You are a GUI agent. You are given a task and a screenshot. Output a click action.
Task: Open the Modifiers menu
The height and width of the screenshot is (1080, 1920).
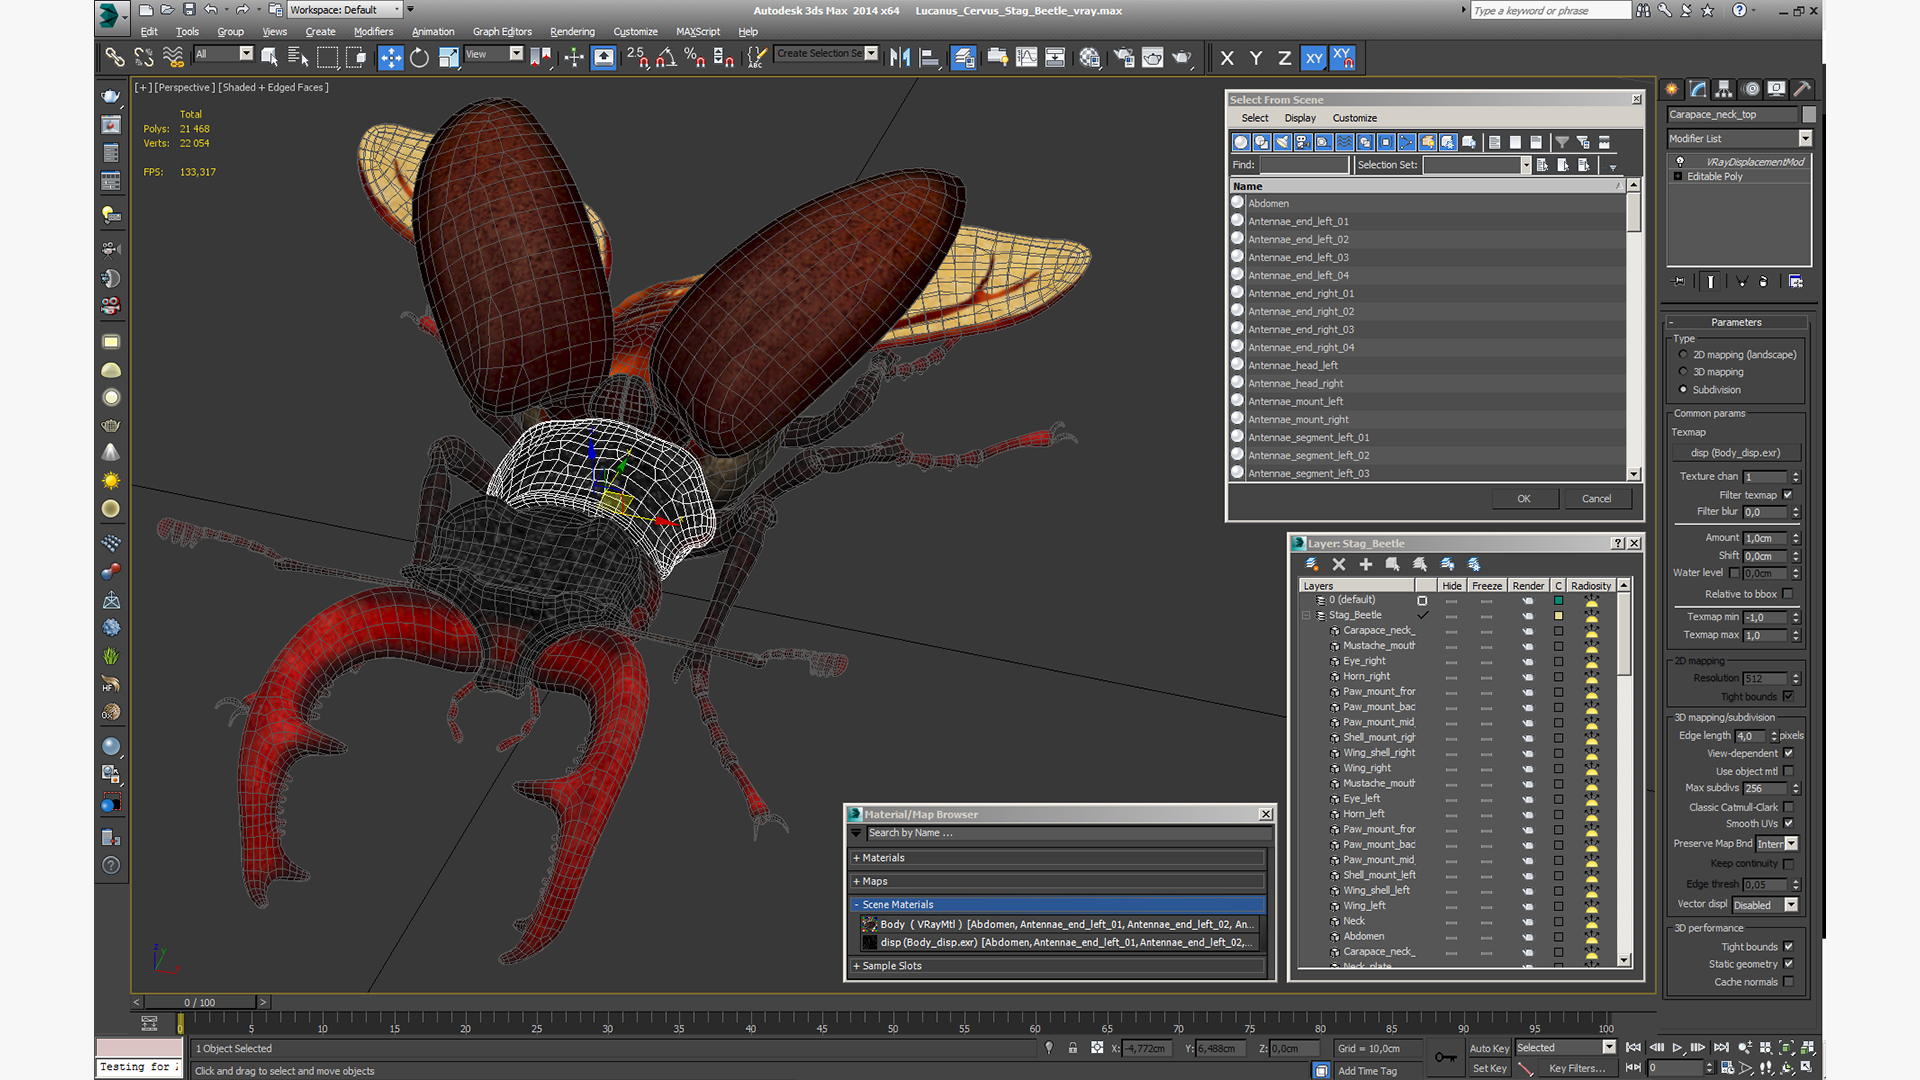373,32
